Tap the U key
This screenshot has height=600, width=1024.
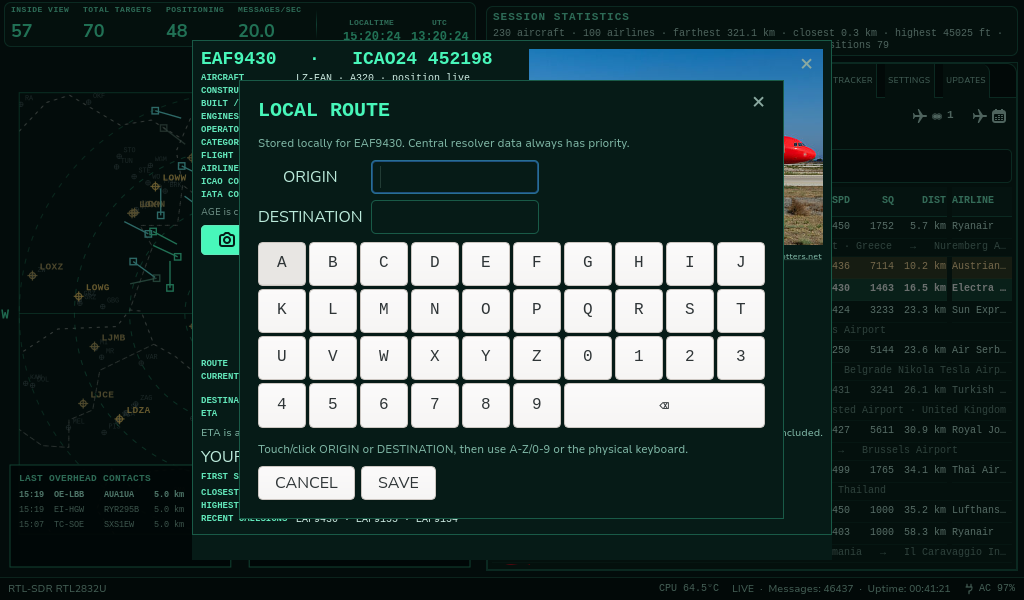tap(281, 358)
